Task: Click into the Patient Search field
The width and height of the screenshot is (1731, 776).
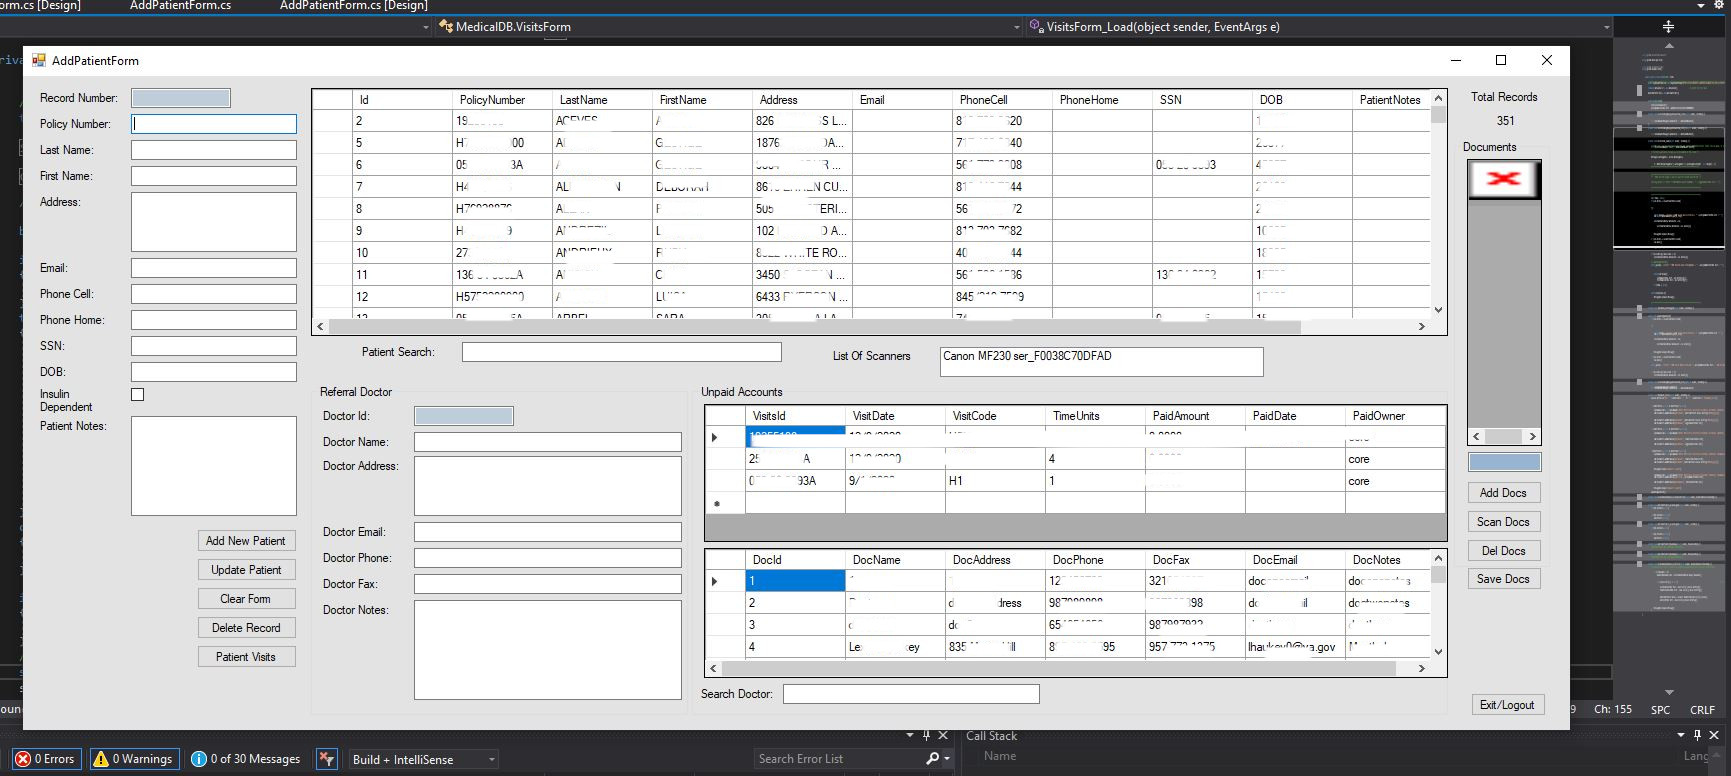Action: [x=621, y=352]
